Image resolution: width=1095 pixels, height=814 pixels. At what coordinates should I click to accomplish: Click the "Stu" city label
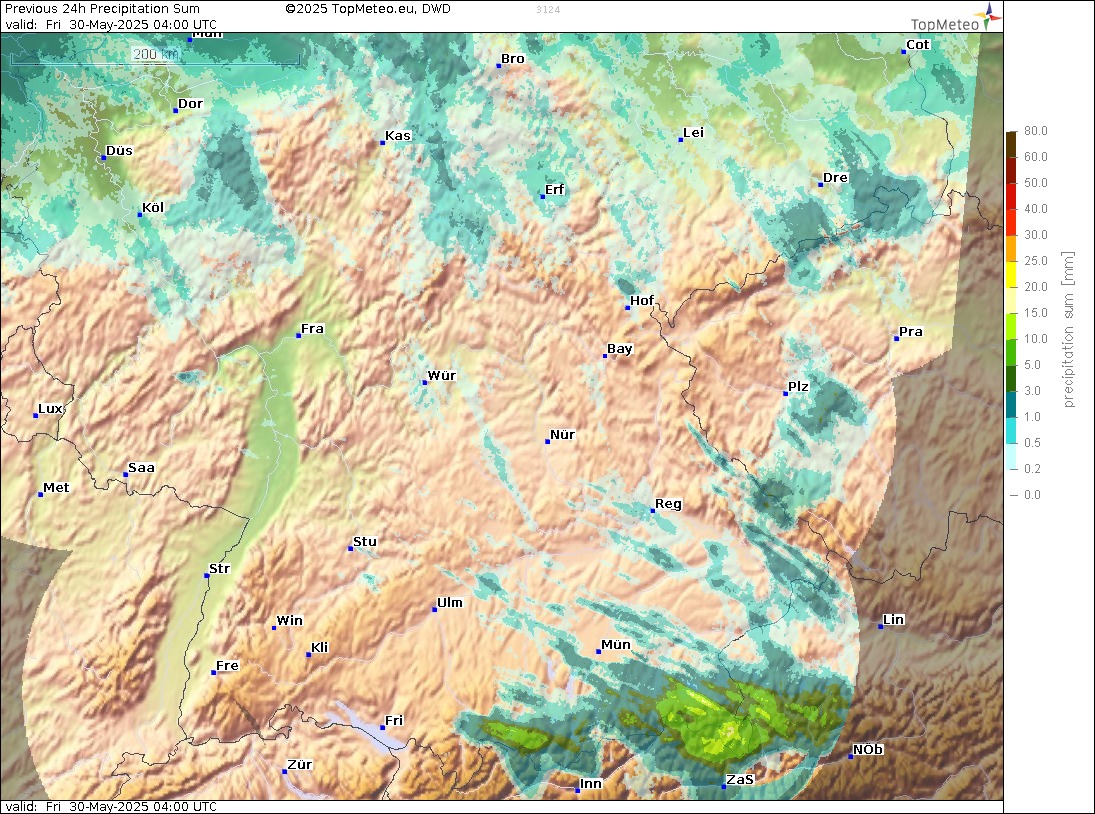coord(365,542)
